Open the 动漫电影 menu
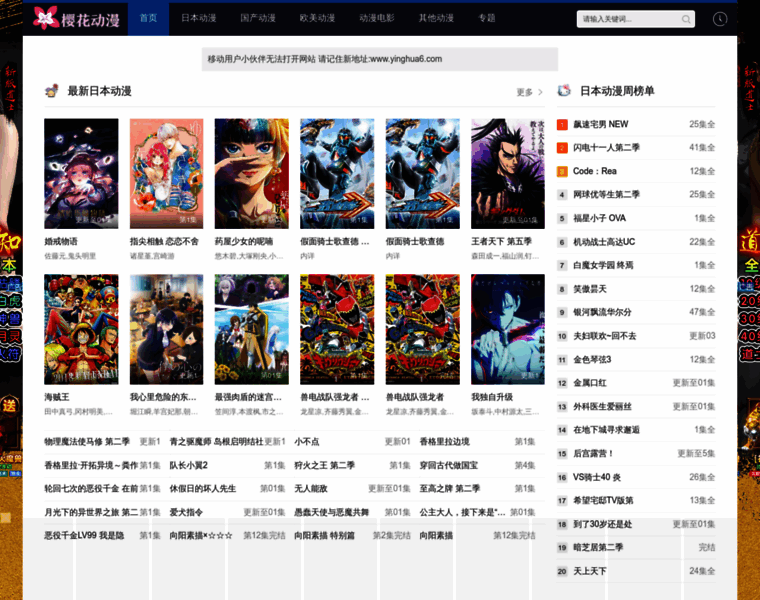 (377, 18)
